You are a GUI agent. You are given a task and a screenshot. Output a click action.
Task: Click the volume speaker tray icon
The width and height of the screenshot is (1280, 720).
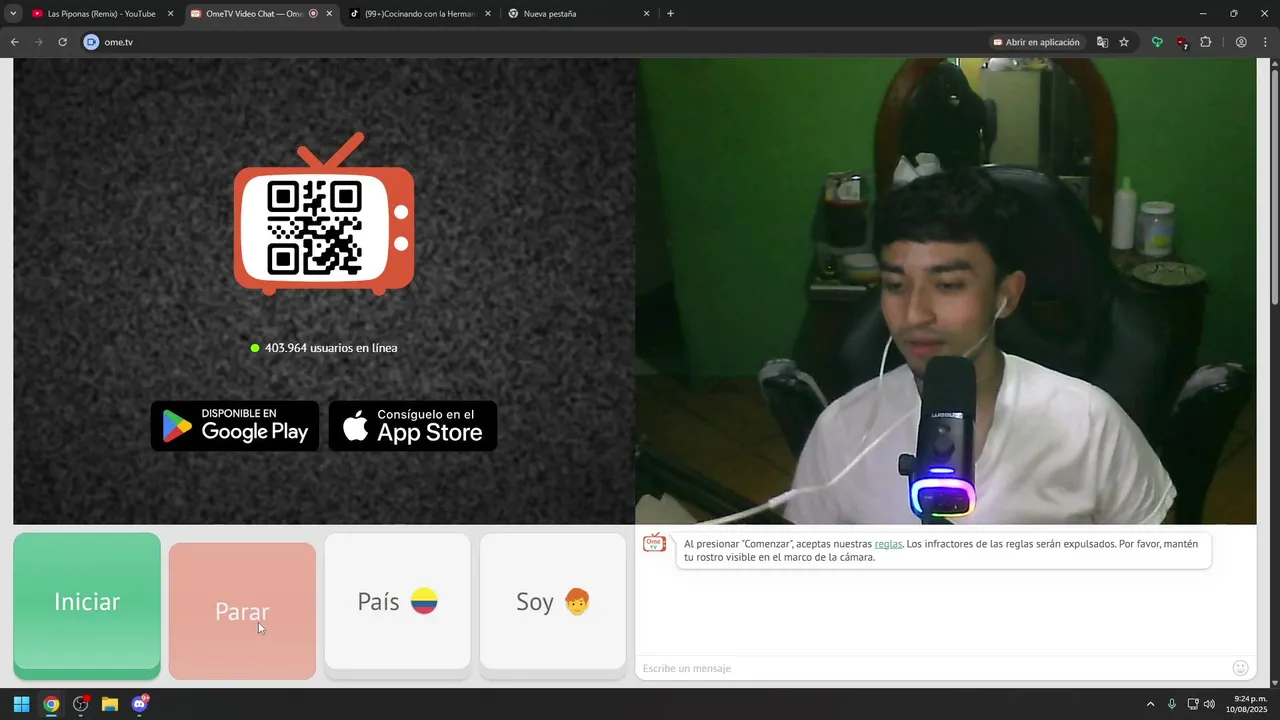tap(1209, 704)
